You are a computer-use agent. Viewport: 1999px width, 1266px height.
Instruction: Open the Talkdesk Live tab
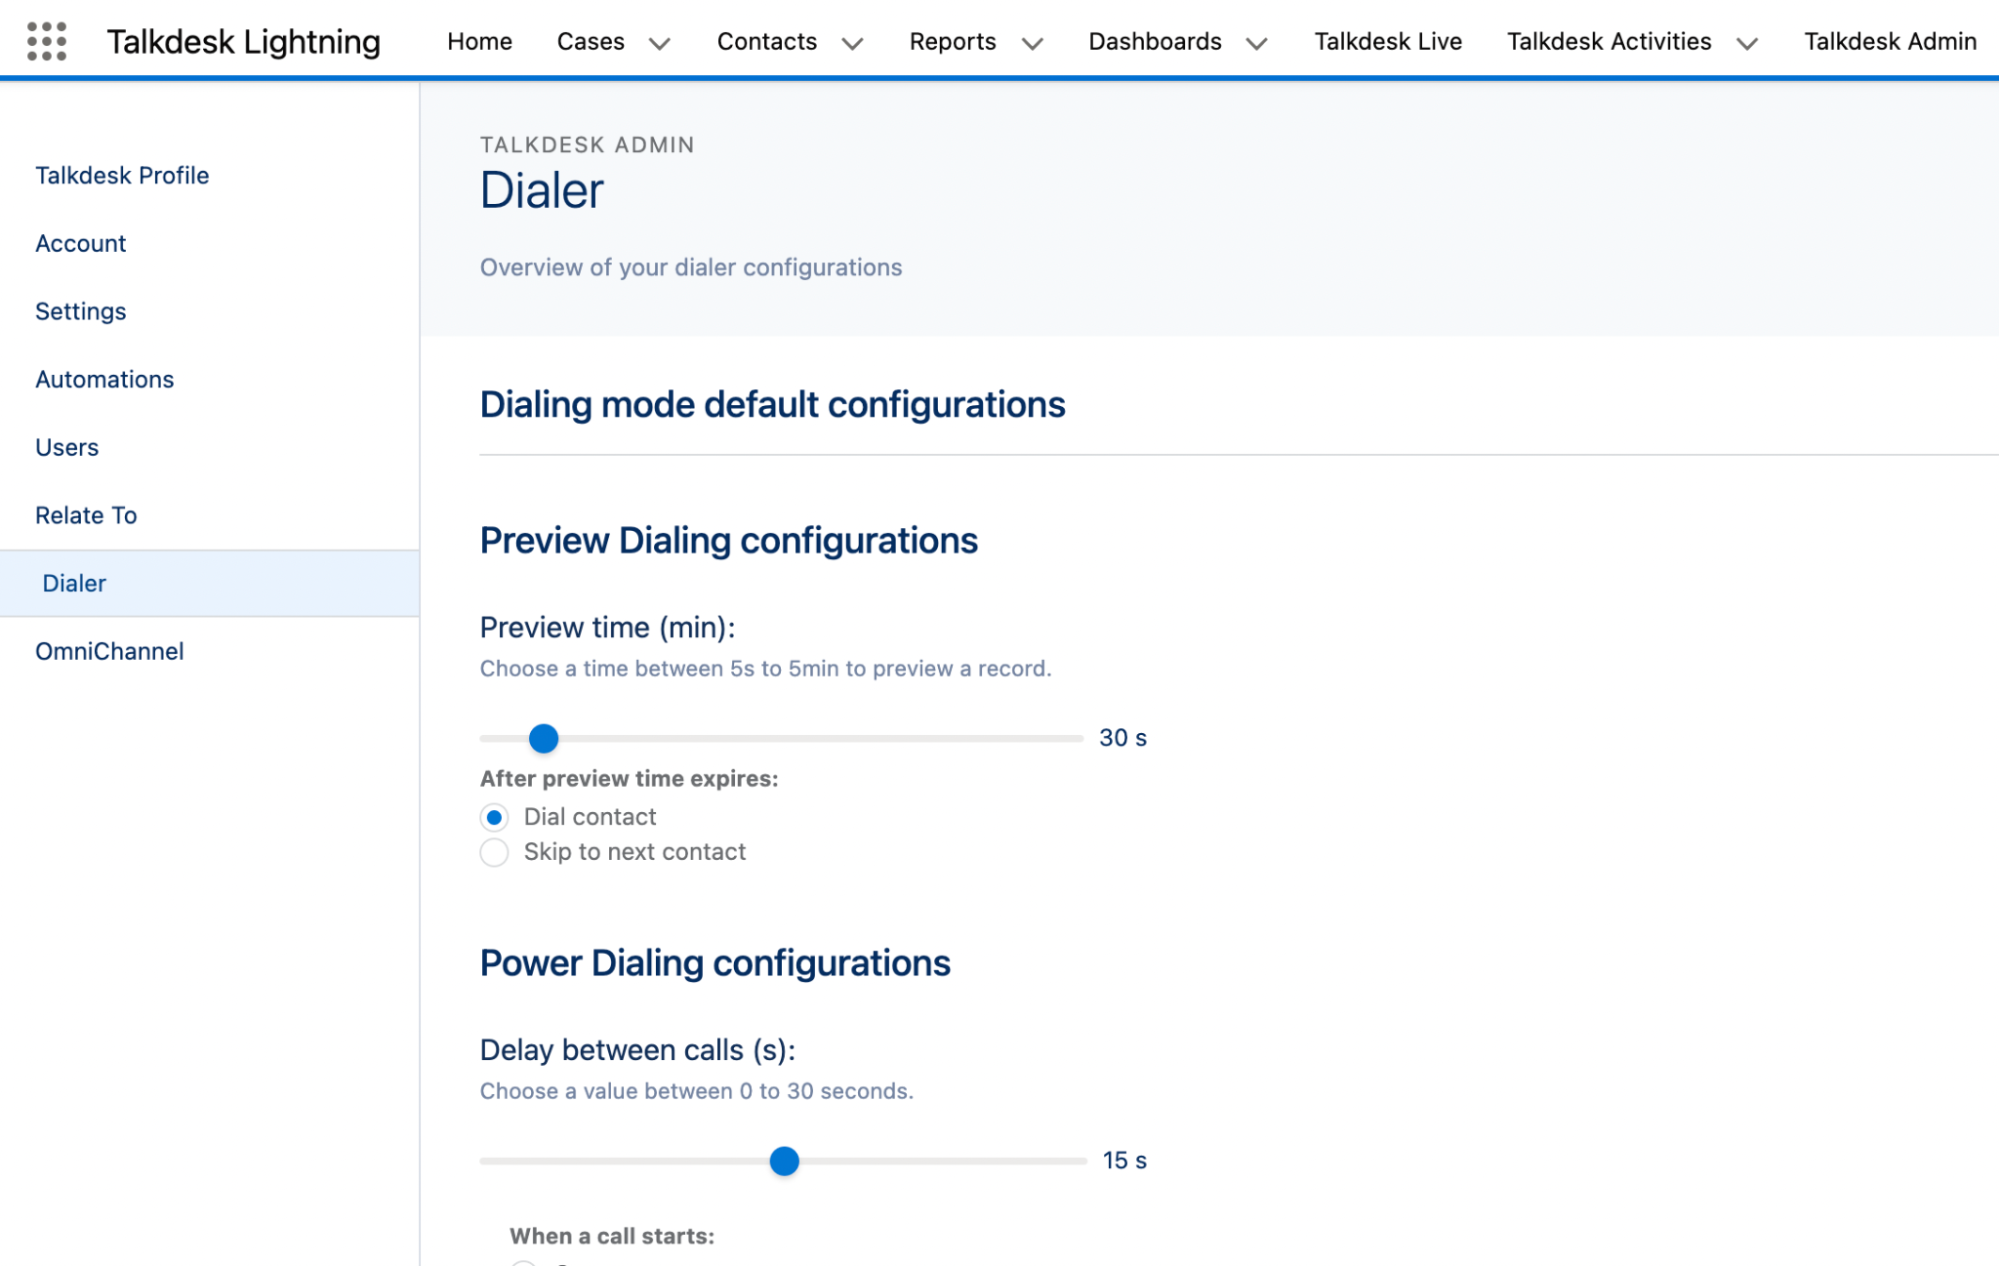tap(1387, 41)
